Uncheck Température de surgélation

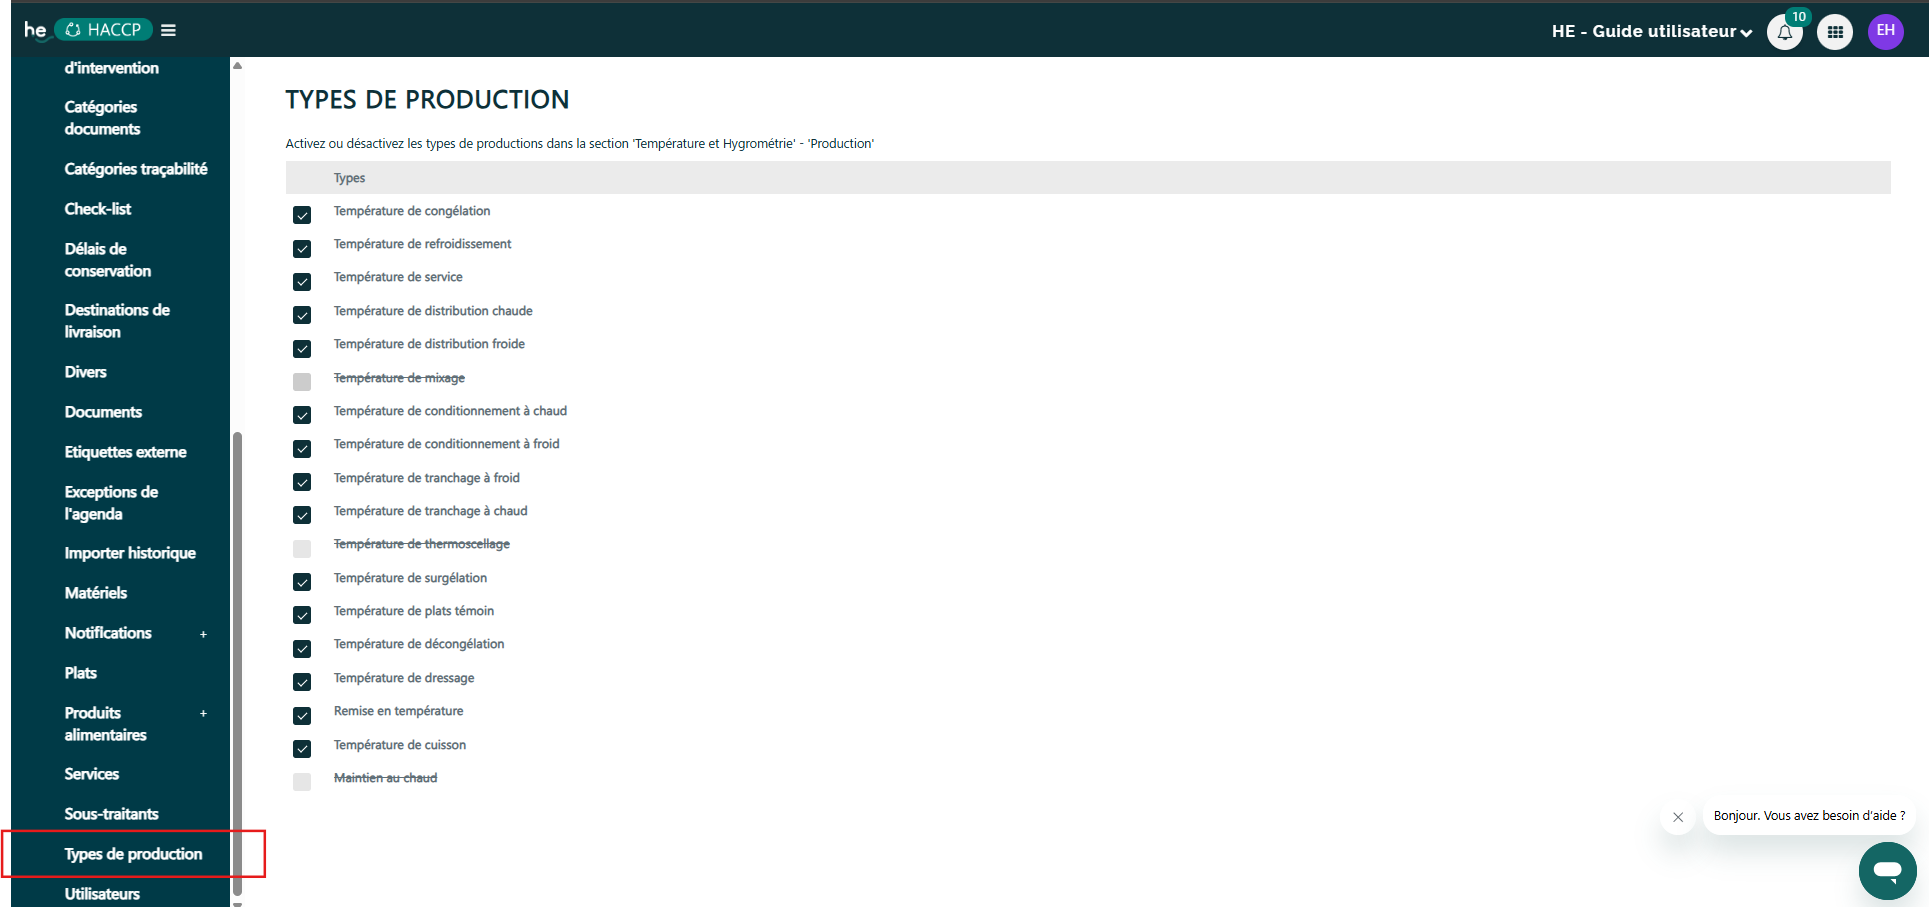click(302, 582)
